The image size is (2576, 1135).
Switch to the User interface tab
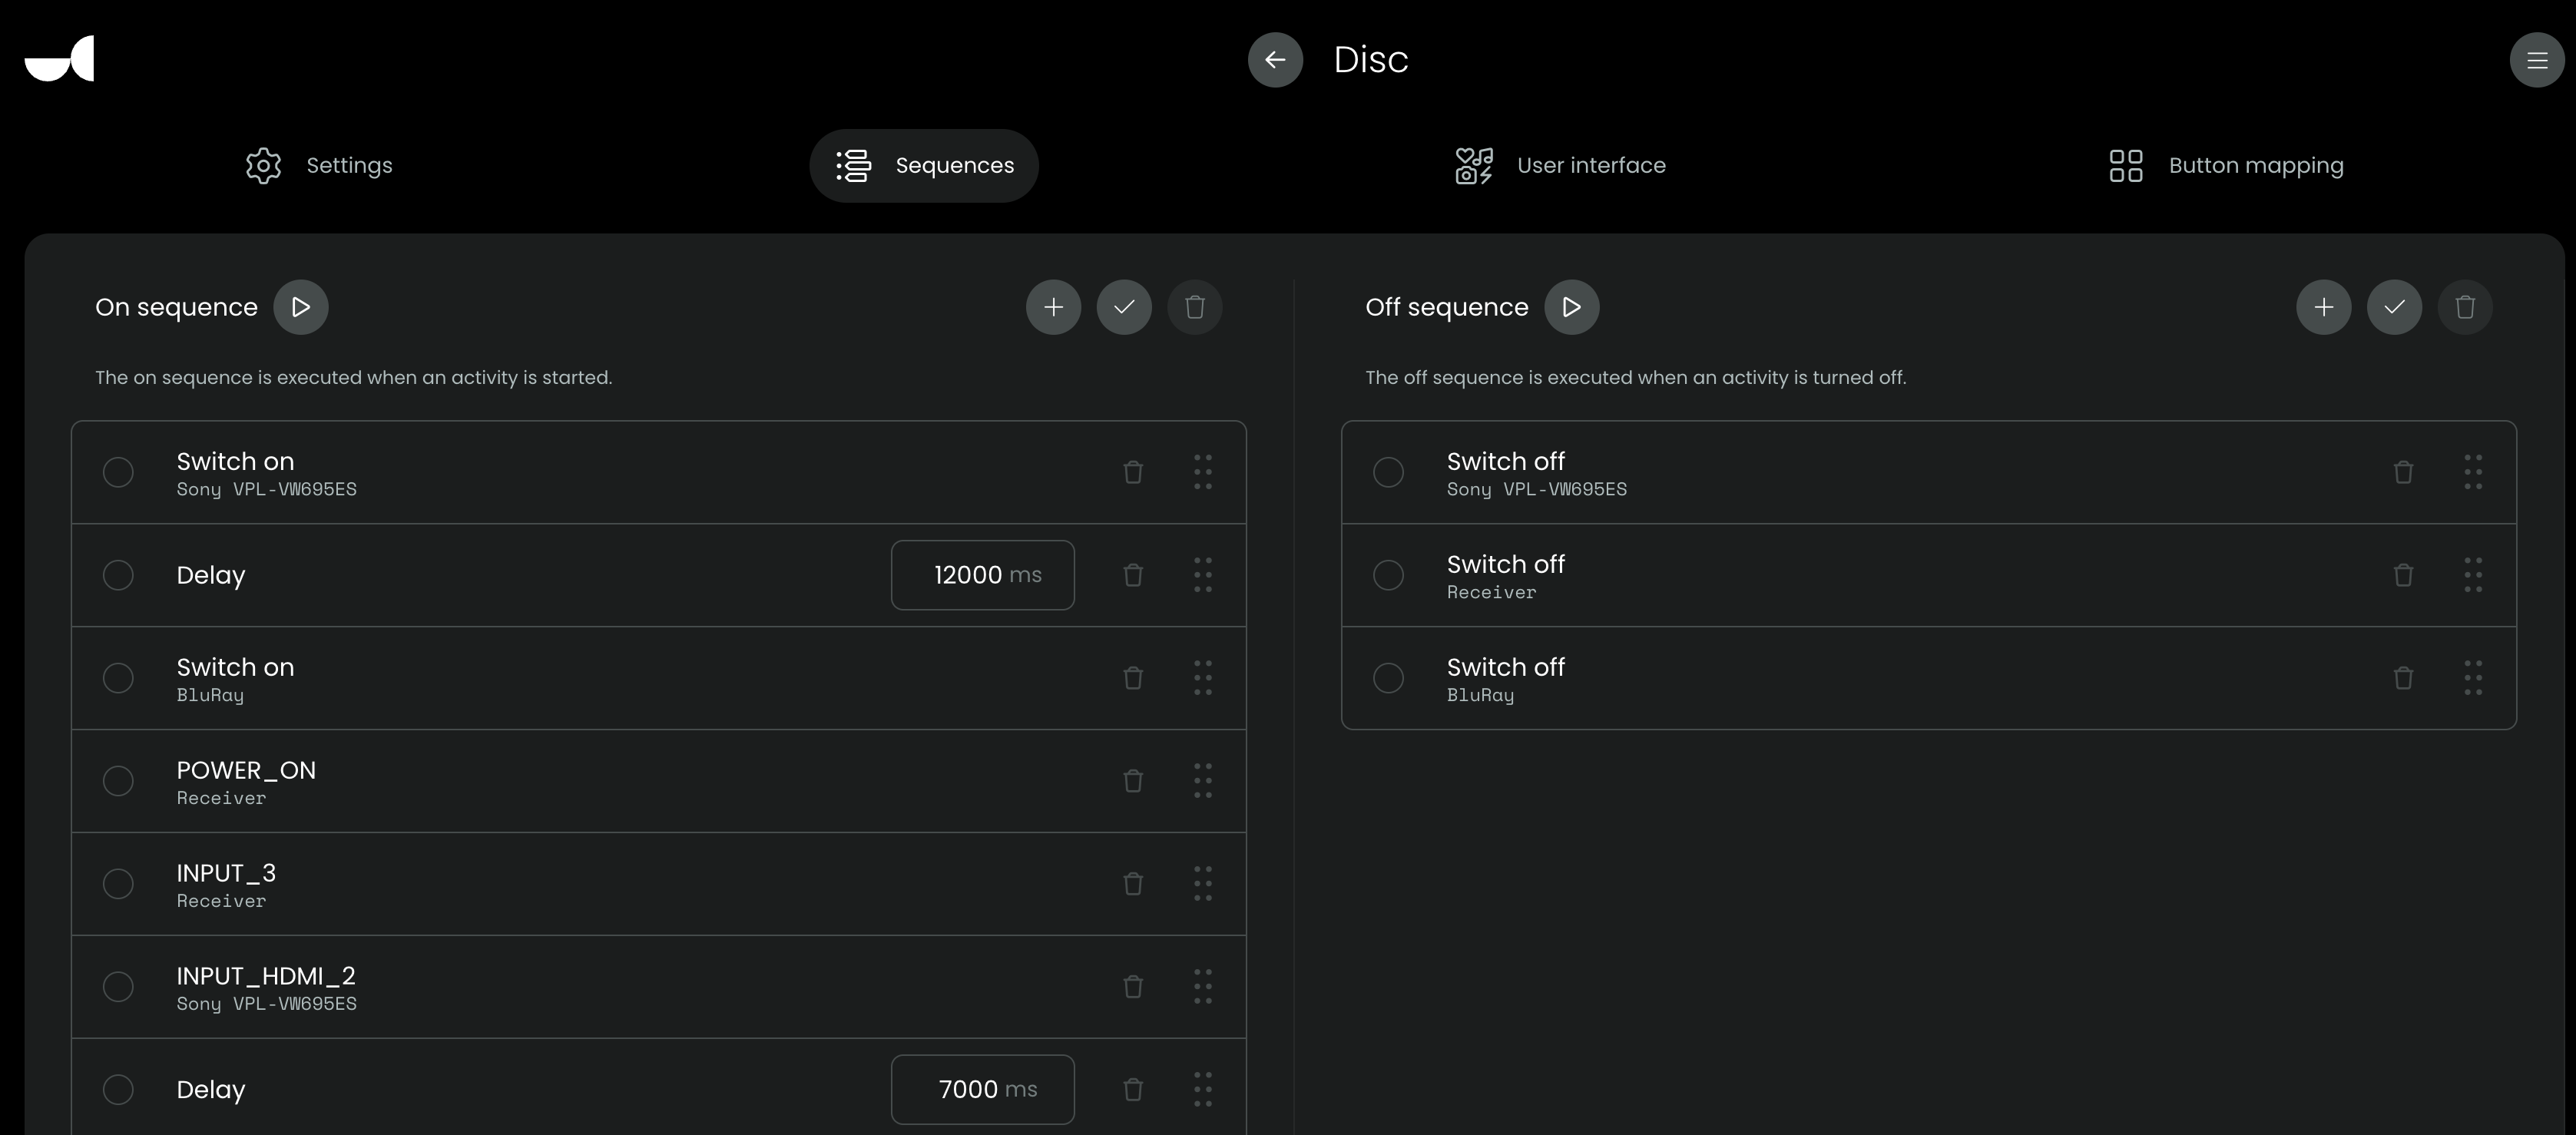[1560, 165]
